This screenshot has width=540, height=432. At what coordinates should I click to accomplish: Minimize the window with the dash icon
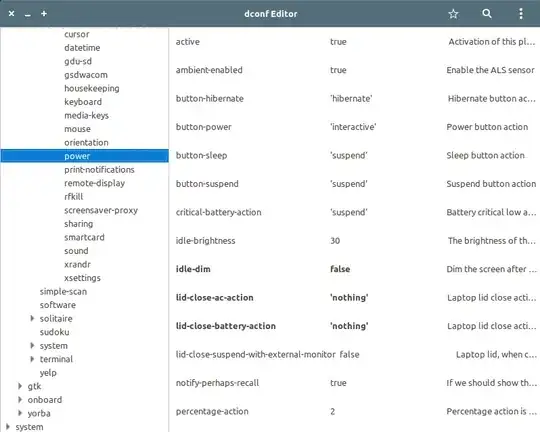pos(28,15)
